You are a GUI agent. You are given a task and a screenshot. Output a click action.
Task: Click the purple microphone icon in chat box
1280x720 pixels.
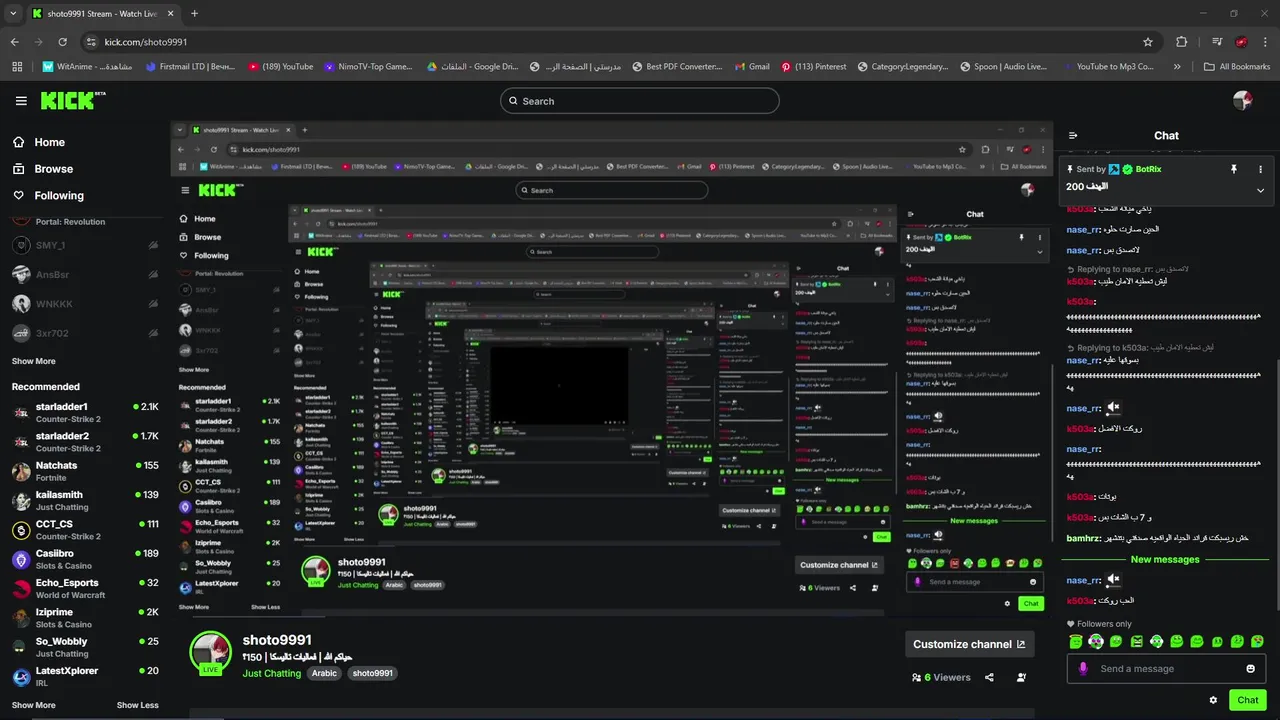click(1082, 669)
